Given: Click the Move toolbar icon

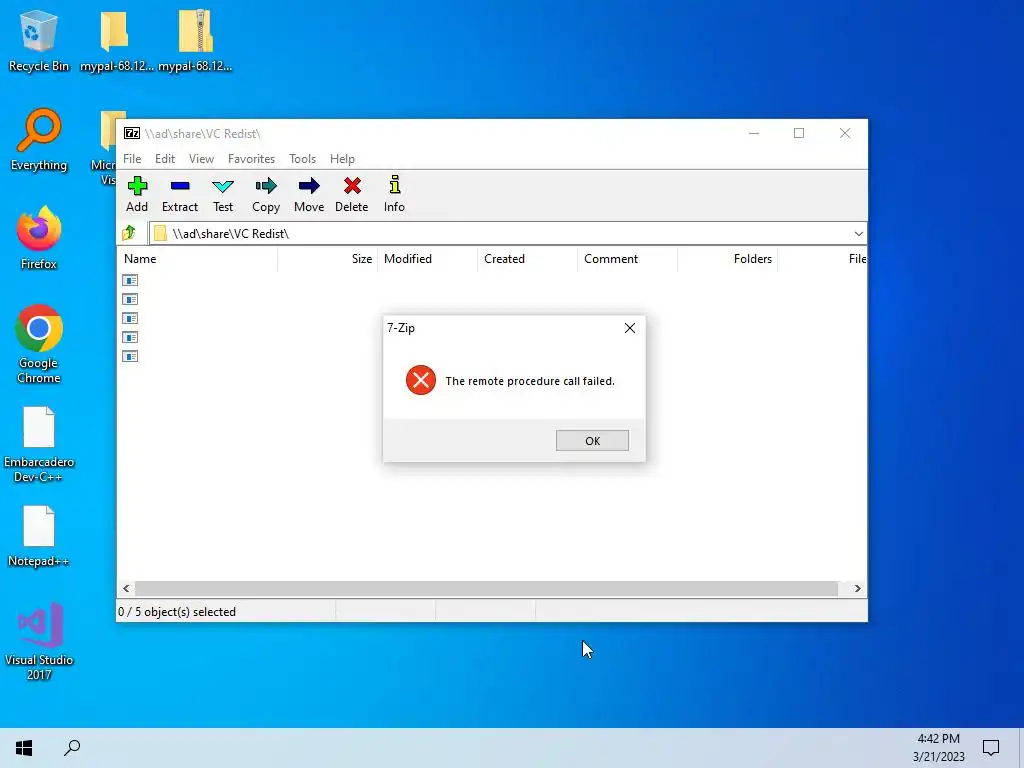Looking at the screenshot, I should [309, 186].
